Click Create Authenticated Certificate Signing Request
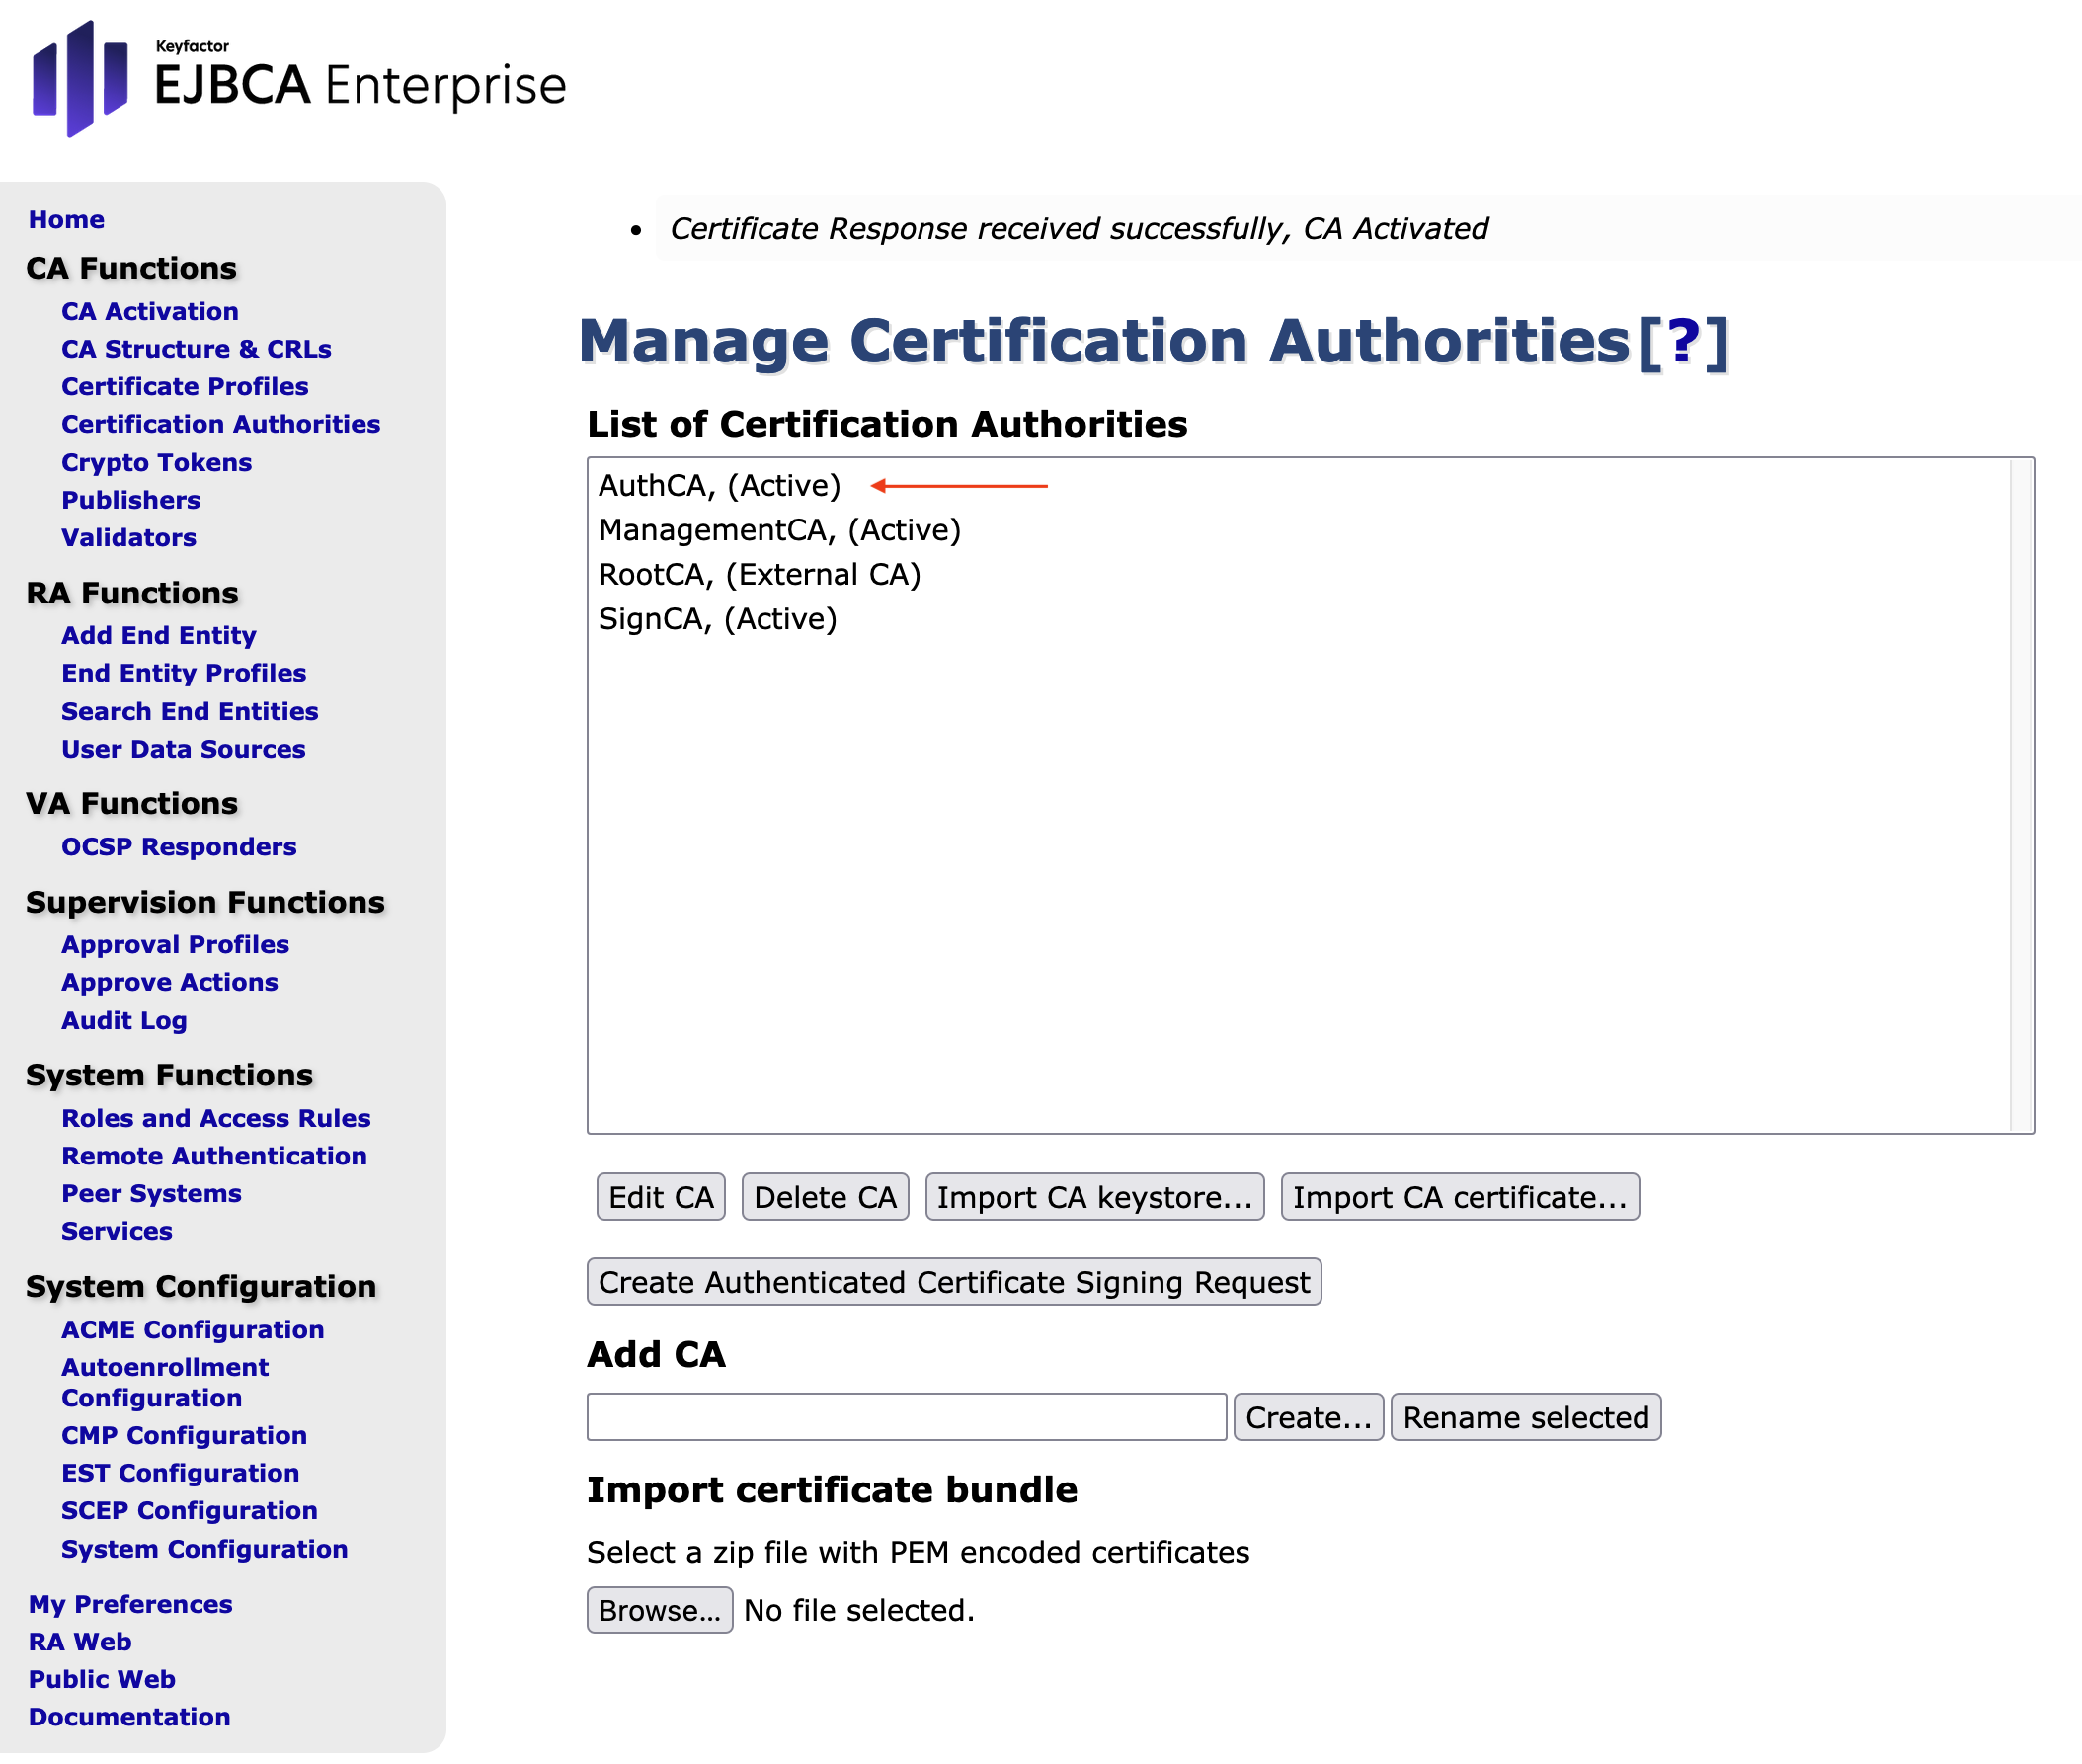Viewport: 2082px width, 1764px height. tap(954, 1283)
